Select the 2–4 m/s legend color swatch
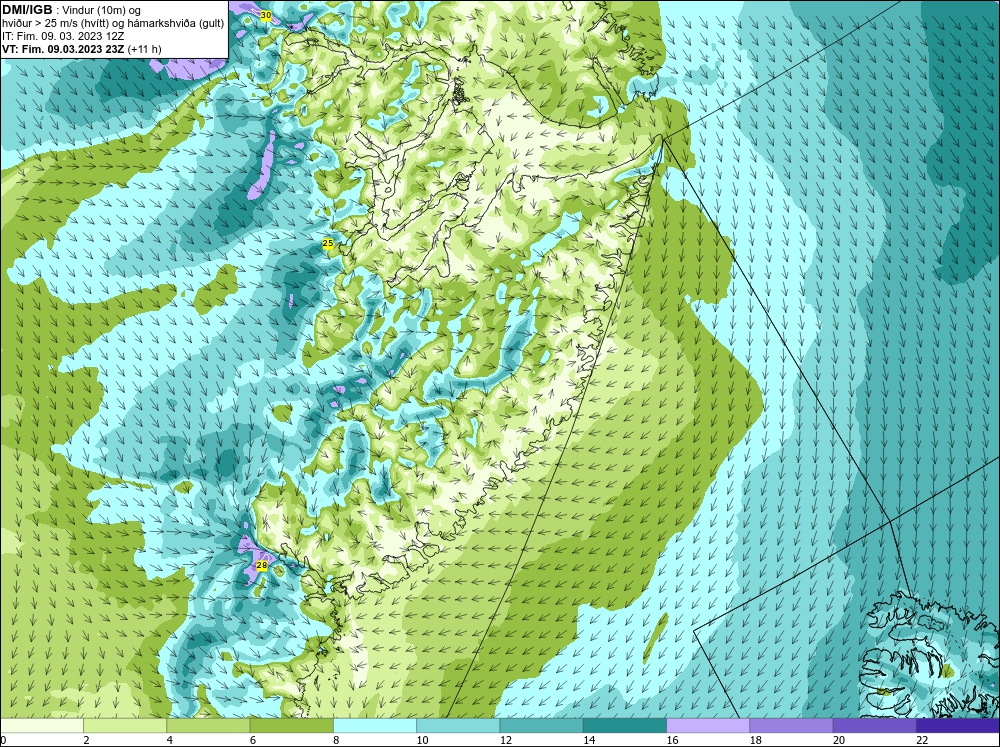The height and width of the screenshot is (747, 1000). [x=125, y=725]
